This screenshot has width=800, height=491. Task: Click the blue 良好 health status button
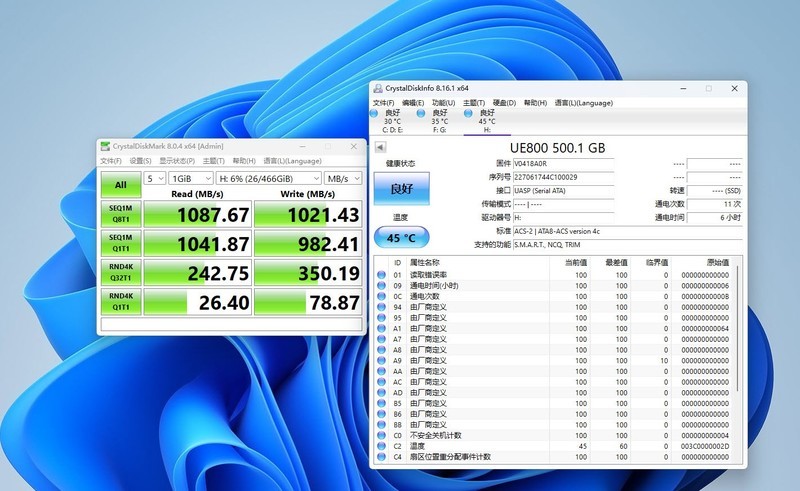click(x=401, y=187)
